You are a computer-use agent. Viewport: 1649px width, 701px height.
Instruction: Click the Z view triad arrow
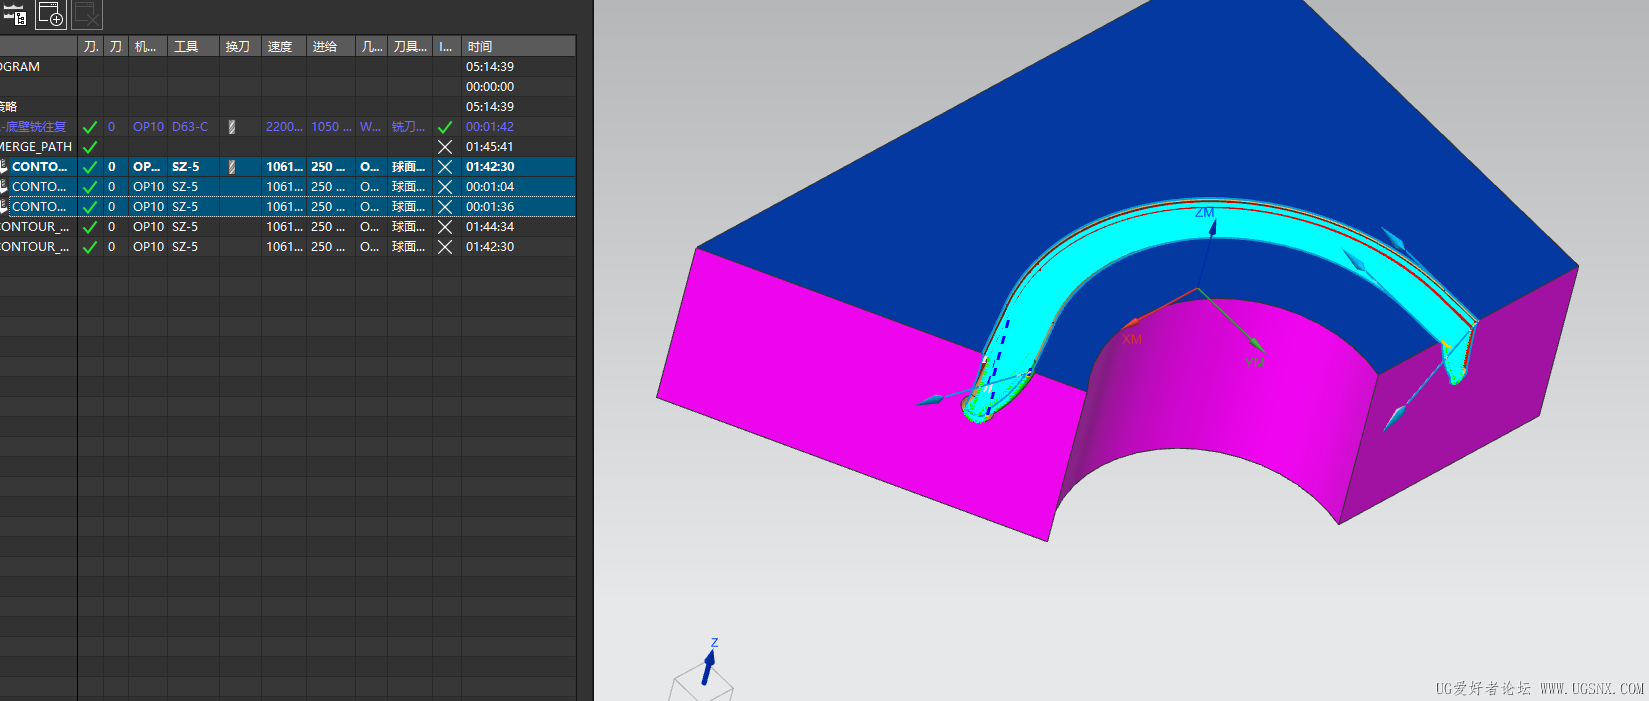[709, 666]
